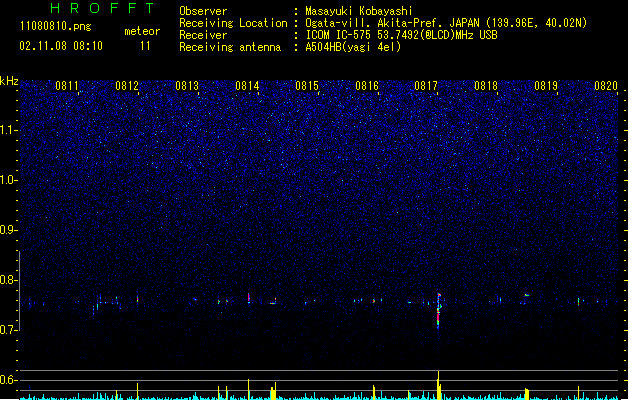Click the kHz axis unit label

9,81
